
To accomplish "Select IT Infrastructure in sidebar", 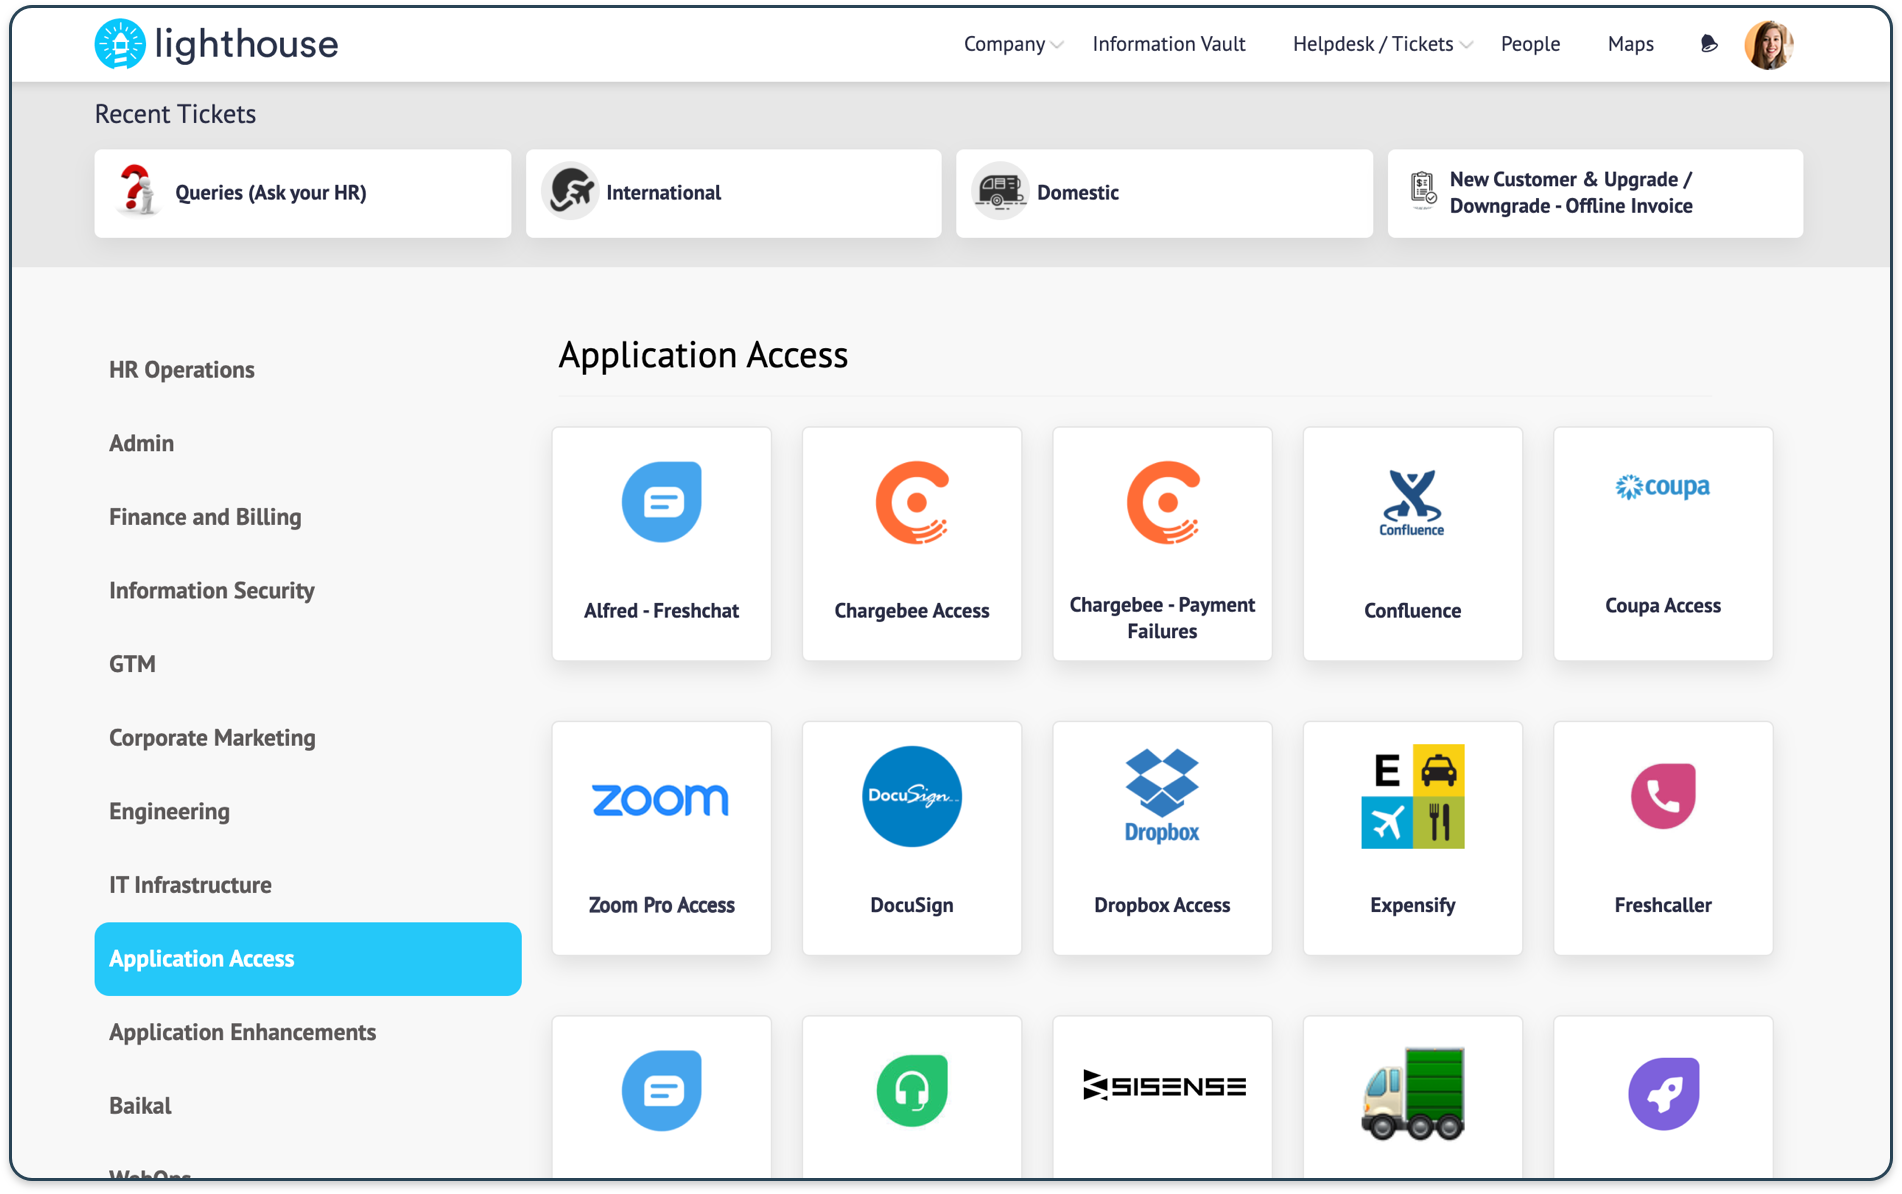I will click(x=190, y=885).
